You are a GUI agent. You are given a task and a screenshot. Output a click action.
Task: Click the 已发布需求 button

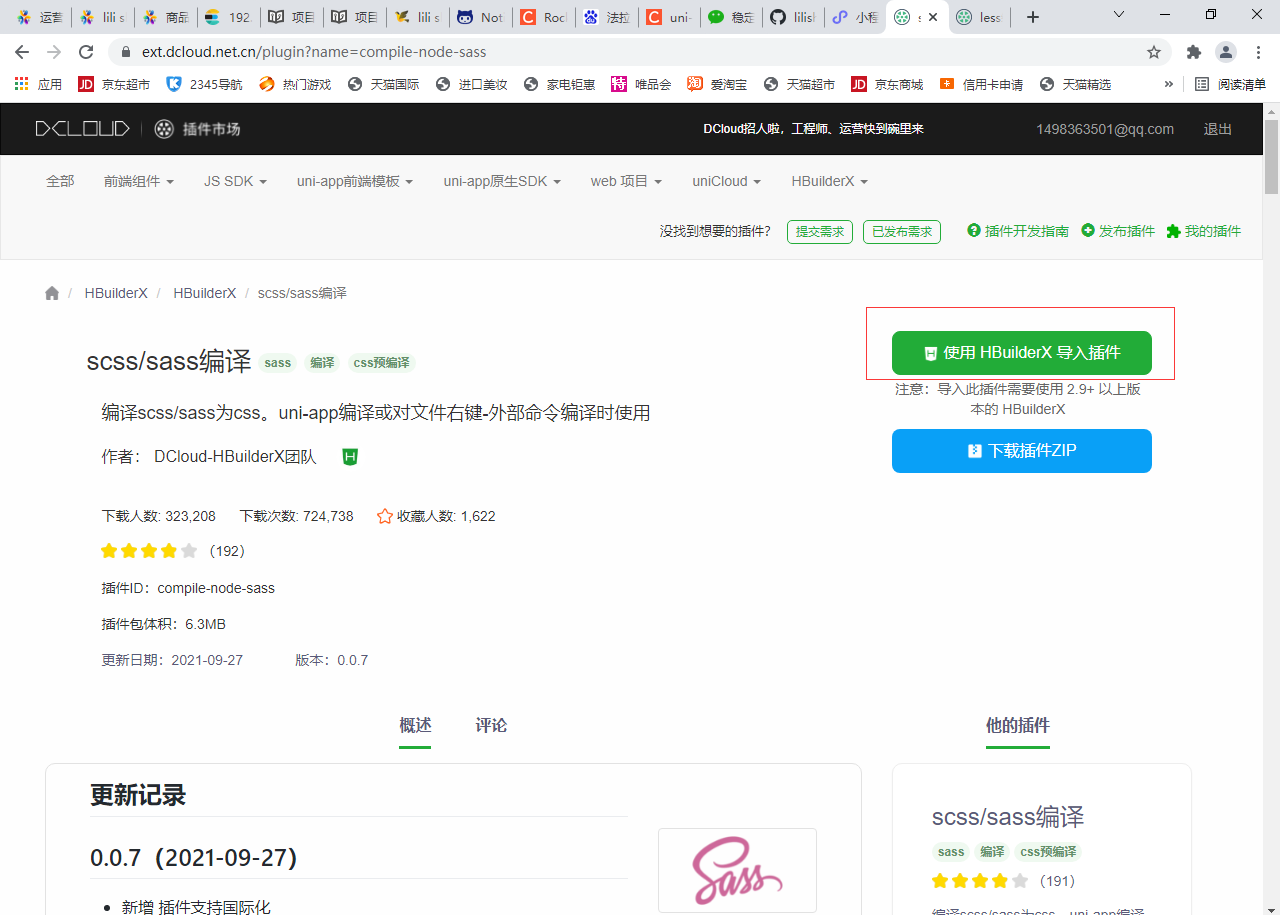[x=902, y=231]
